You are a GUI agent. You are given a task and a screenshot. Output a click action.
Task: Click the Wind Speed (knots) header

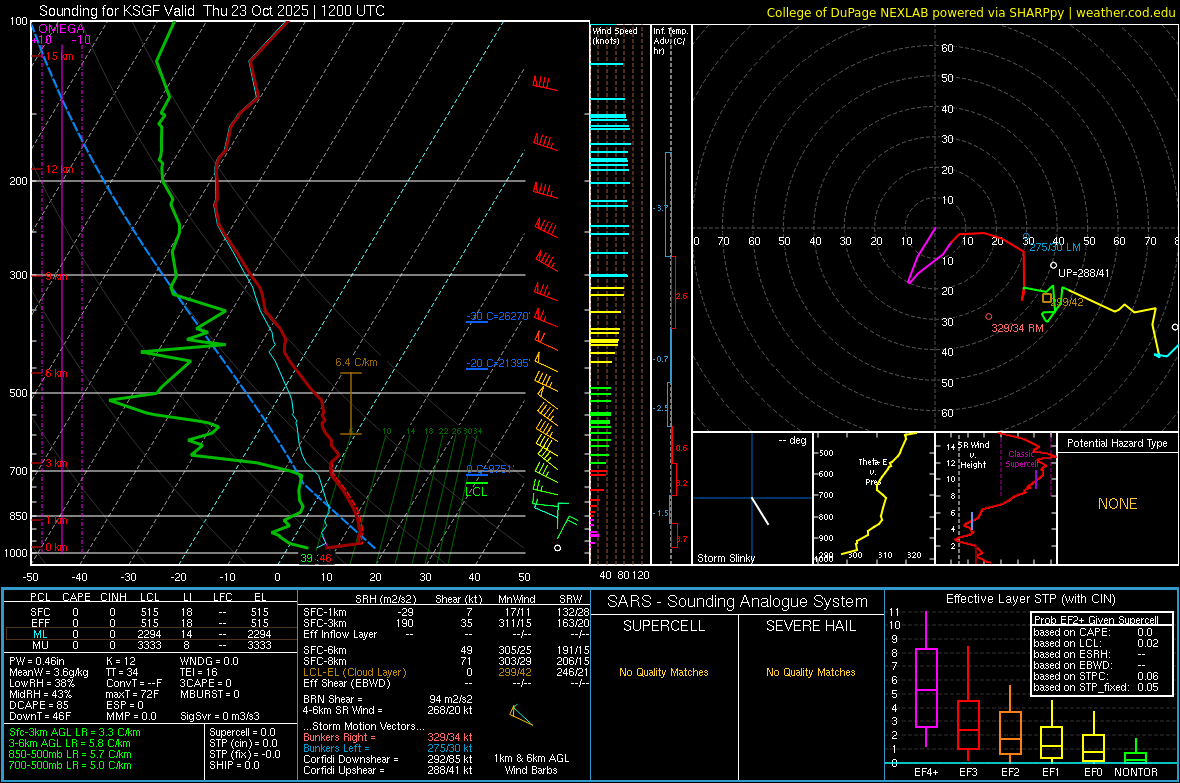[x=615, y=35]
